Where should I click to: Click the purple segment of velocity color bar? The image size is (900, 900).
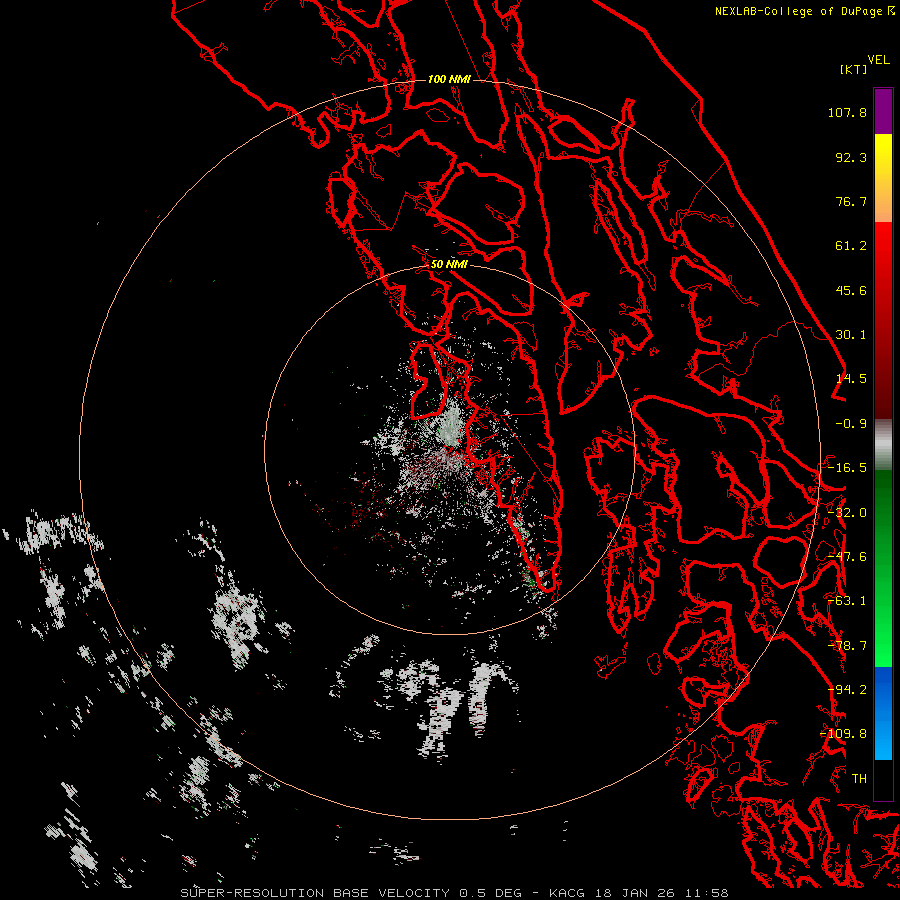(x=883, y=111)
